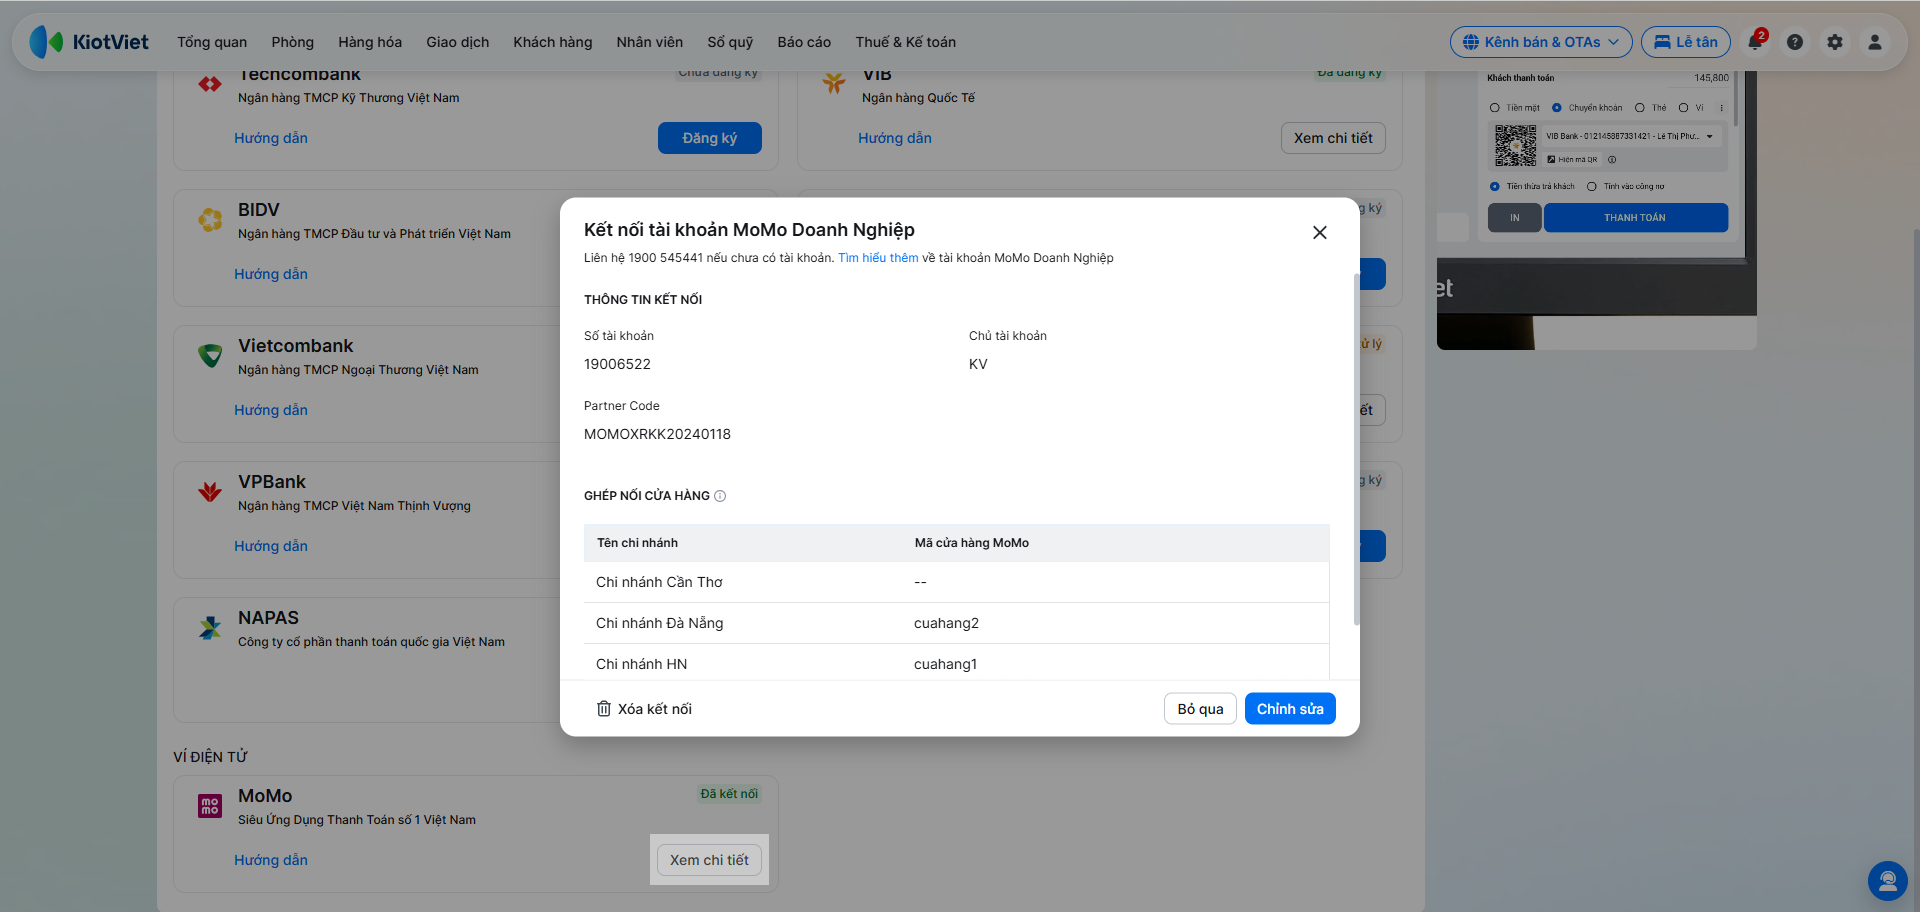Click the bed icon in Lễ tân button
This screenshot has height=912, width=1920.
[1662, 42]
